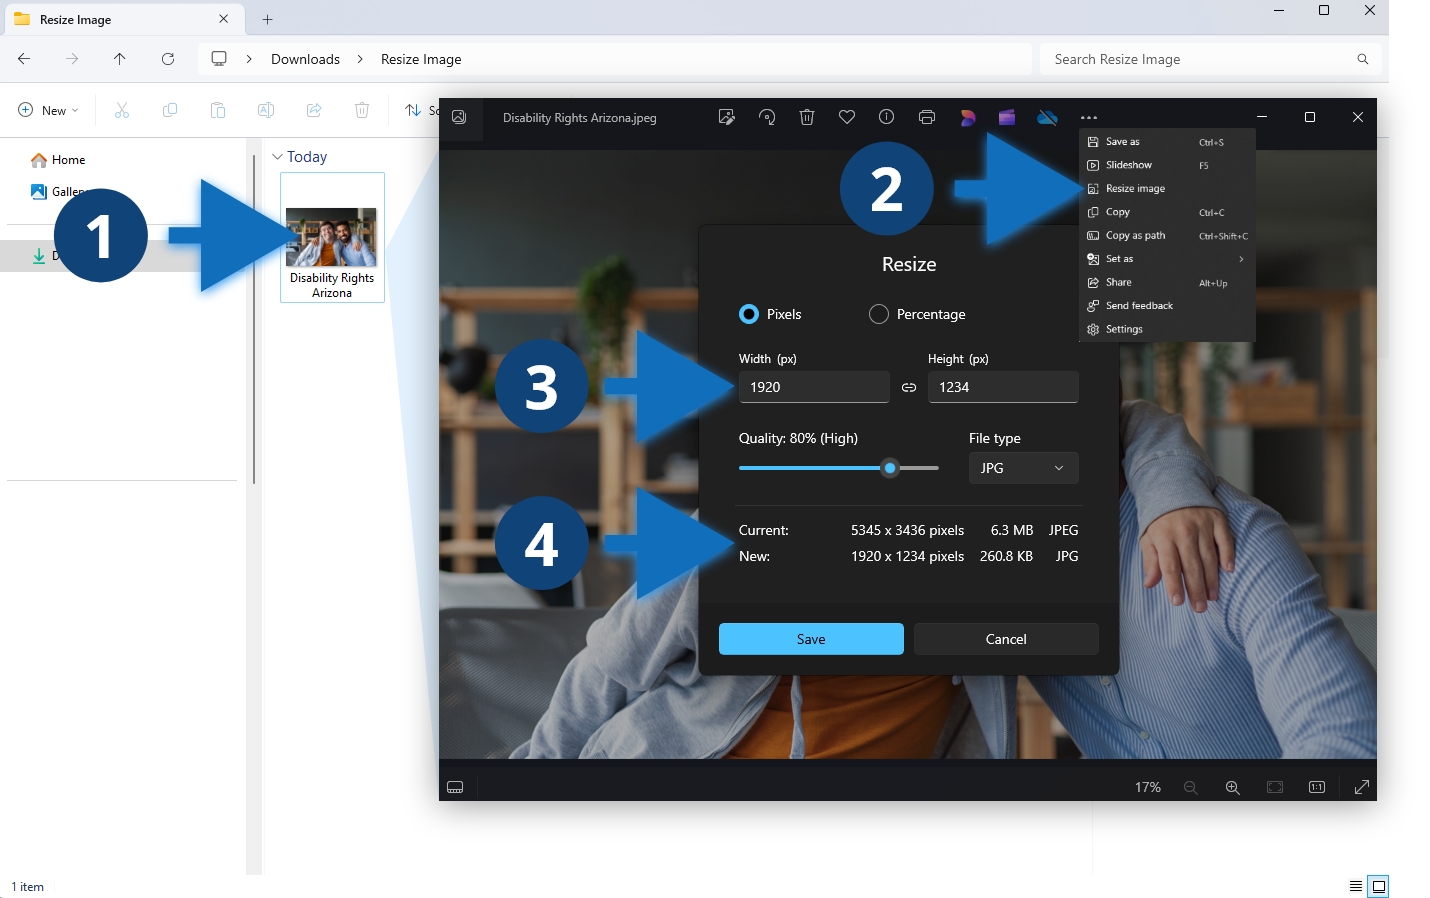Image resolution: width=1430 pixels, height=898 pixels.
Task: Select the Percentage radio button
Action: coord(879,314)
